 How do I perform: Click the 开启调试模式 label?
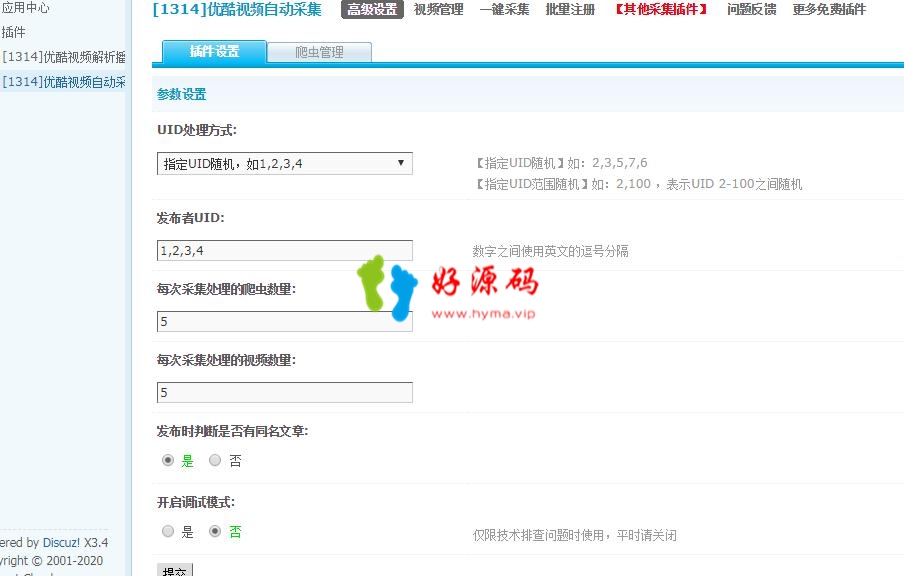pyautogui.click(x=196, y=502)
